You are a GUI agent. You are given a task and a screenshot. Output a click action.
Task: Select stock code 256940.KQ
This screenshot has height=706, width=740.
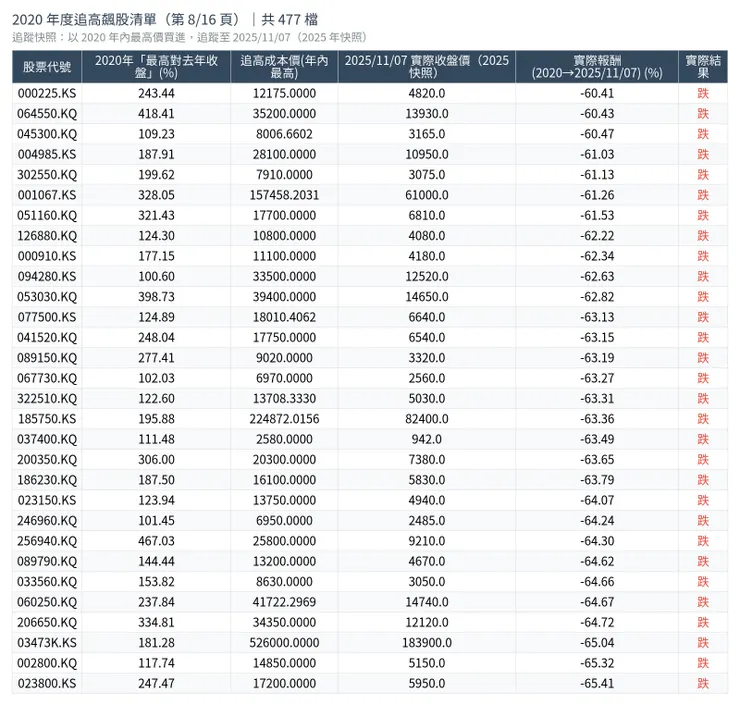pyautogui.click(x=47, y=541)
